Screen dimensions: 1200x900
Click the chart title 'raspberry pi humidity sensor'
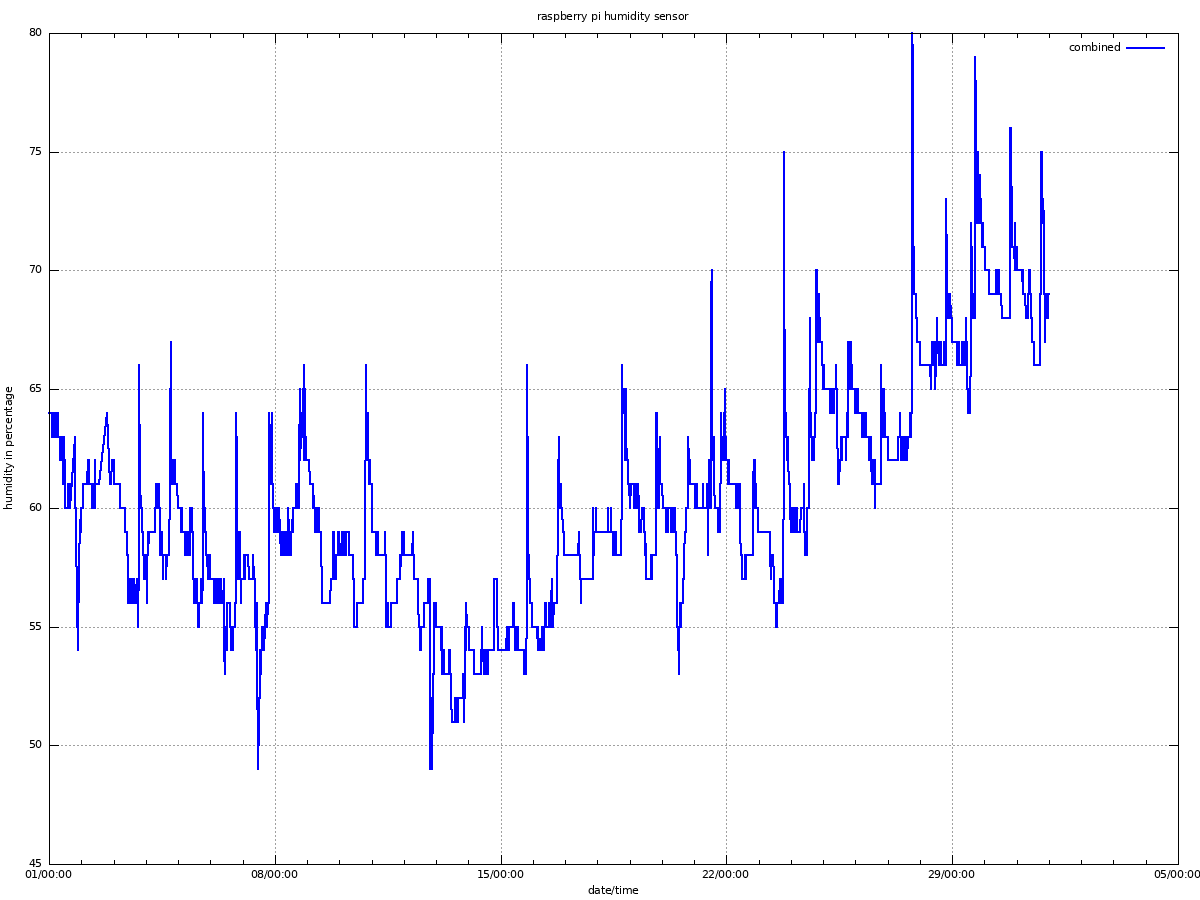612,16
